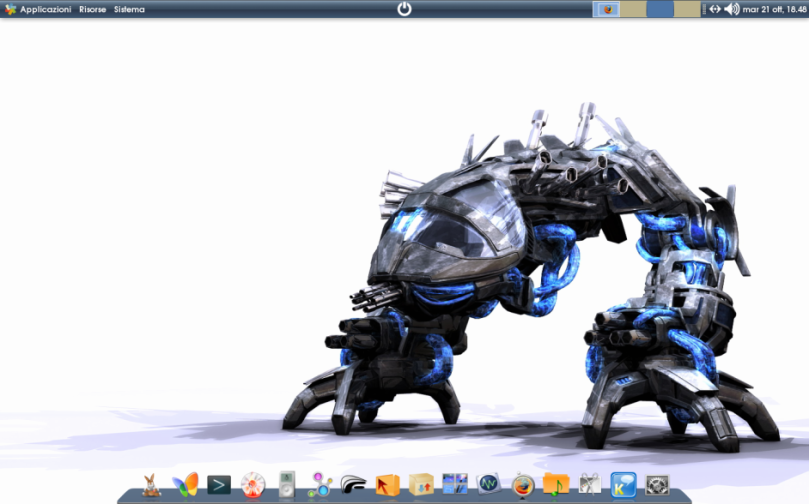Open the Sistema menu
809x504 pixels.
pyautogui.click(x=129, y=9)
